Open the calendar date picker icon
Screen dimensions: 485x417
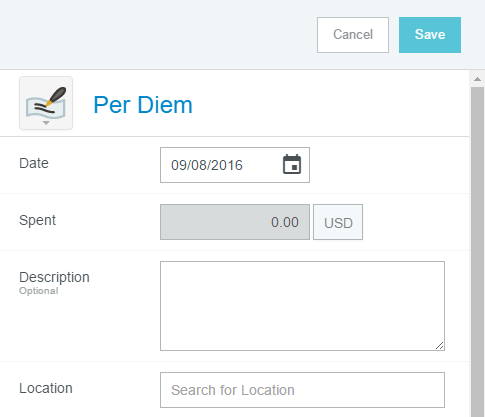[x=292, y=164]
